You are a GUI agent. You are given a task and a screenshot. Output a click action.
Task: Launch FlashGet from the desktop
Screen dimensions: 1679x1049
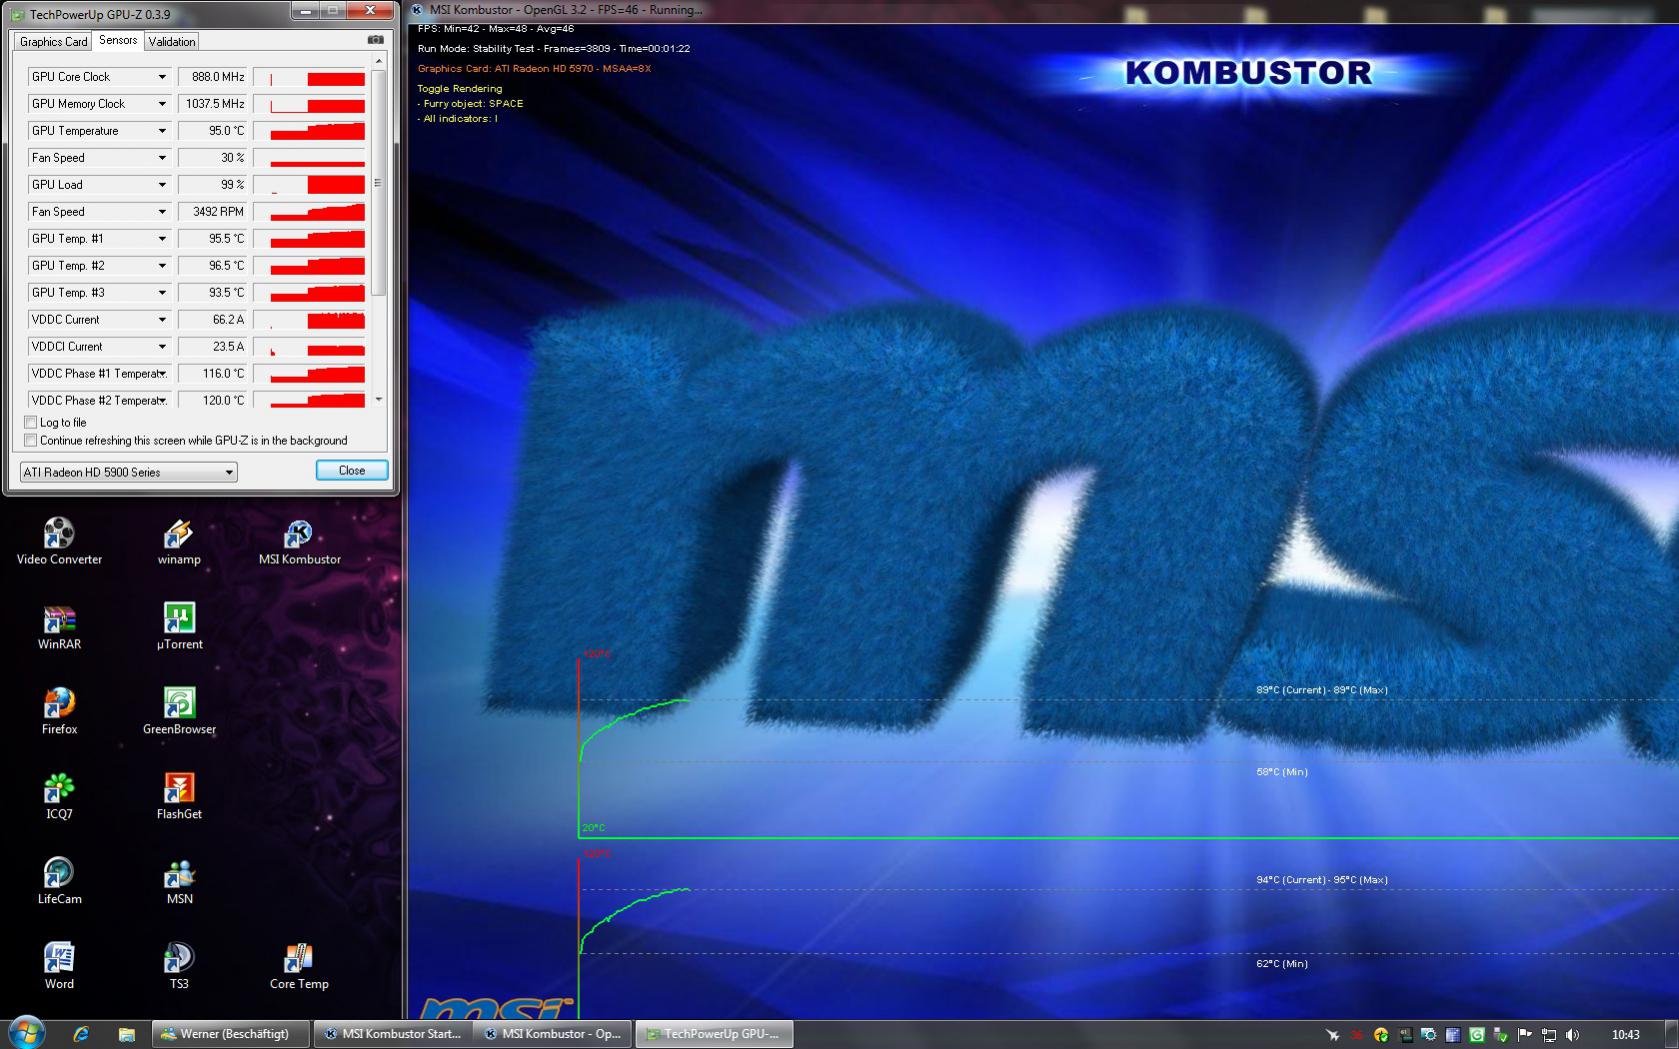tap(179, 797)
